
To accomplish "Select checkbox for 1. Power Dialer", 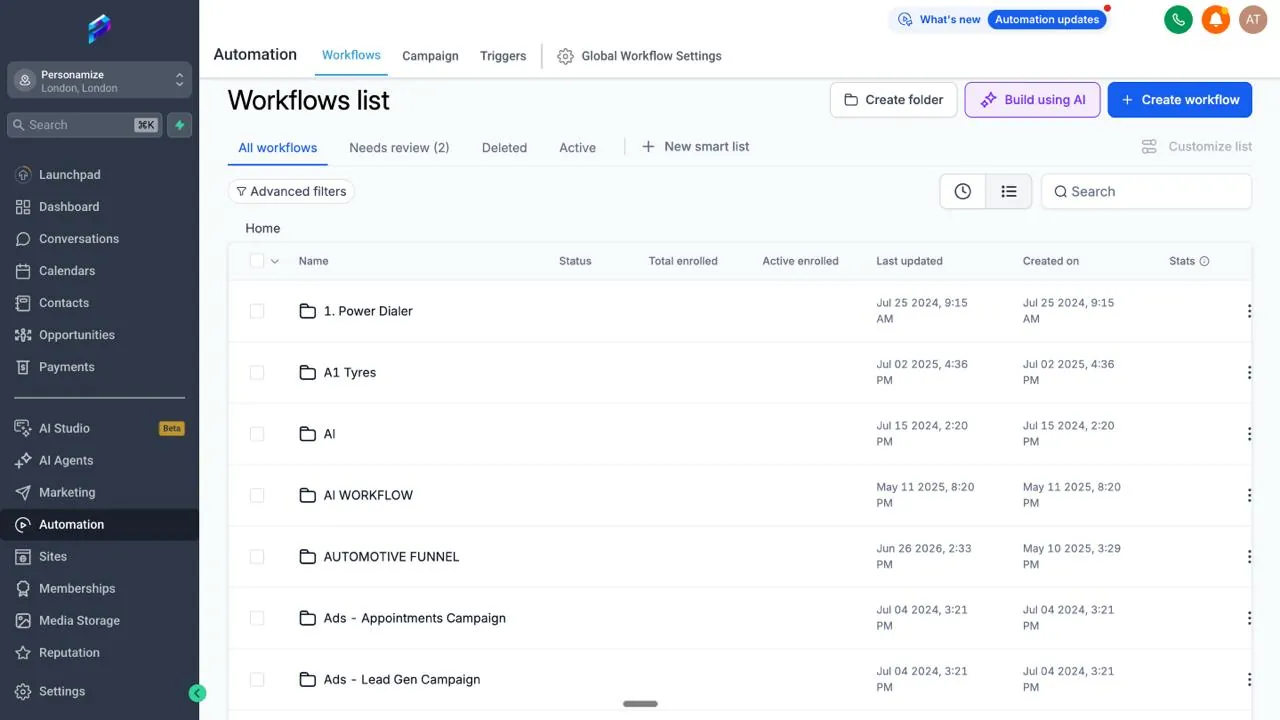I will coord(257,311).
